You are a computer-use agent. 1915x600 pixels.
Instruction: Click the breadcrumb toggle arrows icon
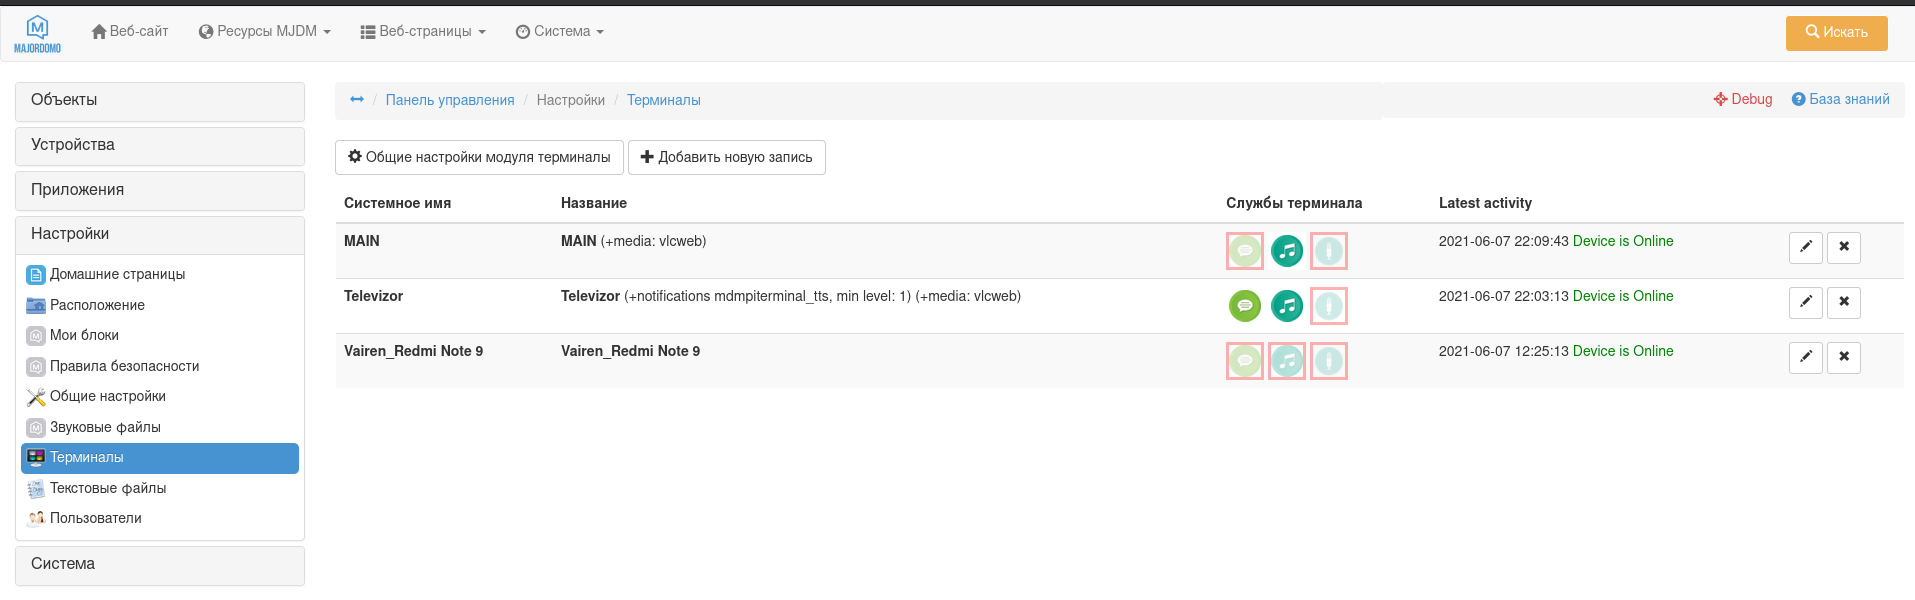(357, 100)
